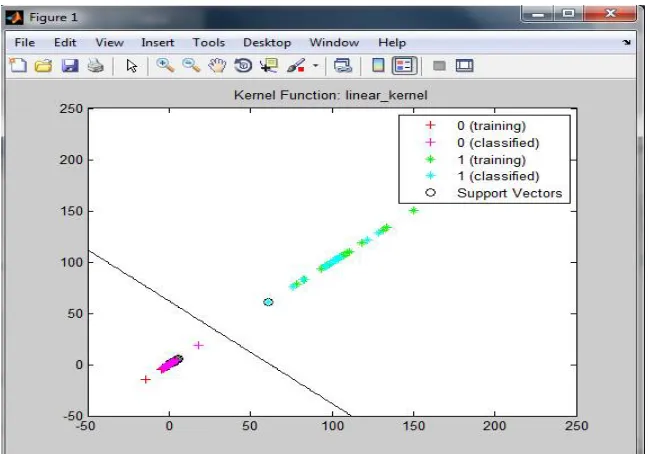Open the View menu
Viewport: 650px width, 454px height.
click(x=109, y=42)
